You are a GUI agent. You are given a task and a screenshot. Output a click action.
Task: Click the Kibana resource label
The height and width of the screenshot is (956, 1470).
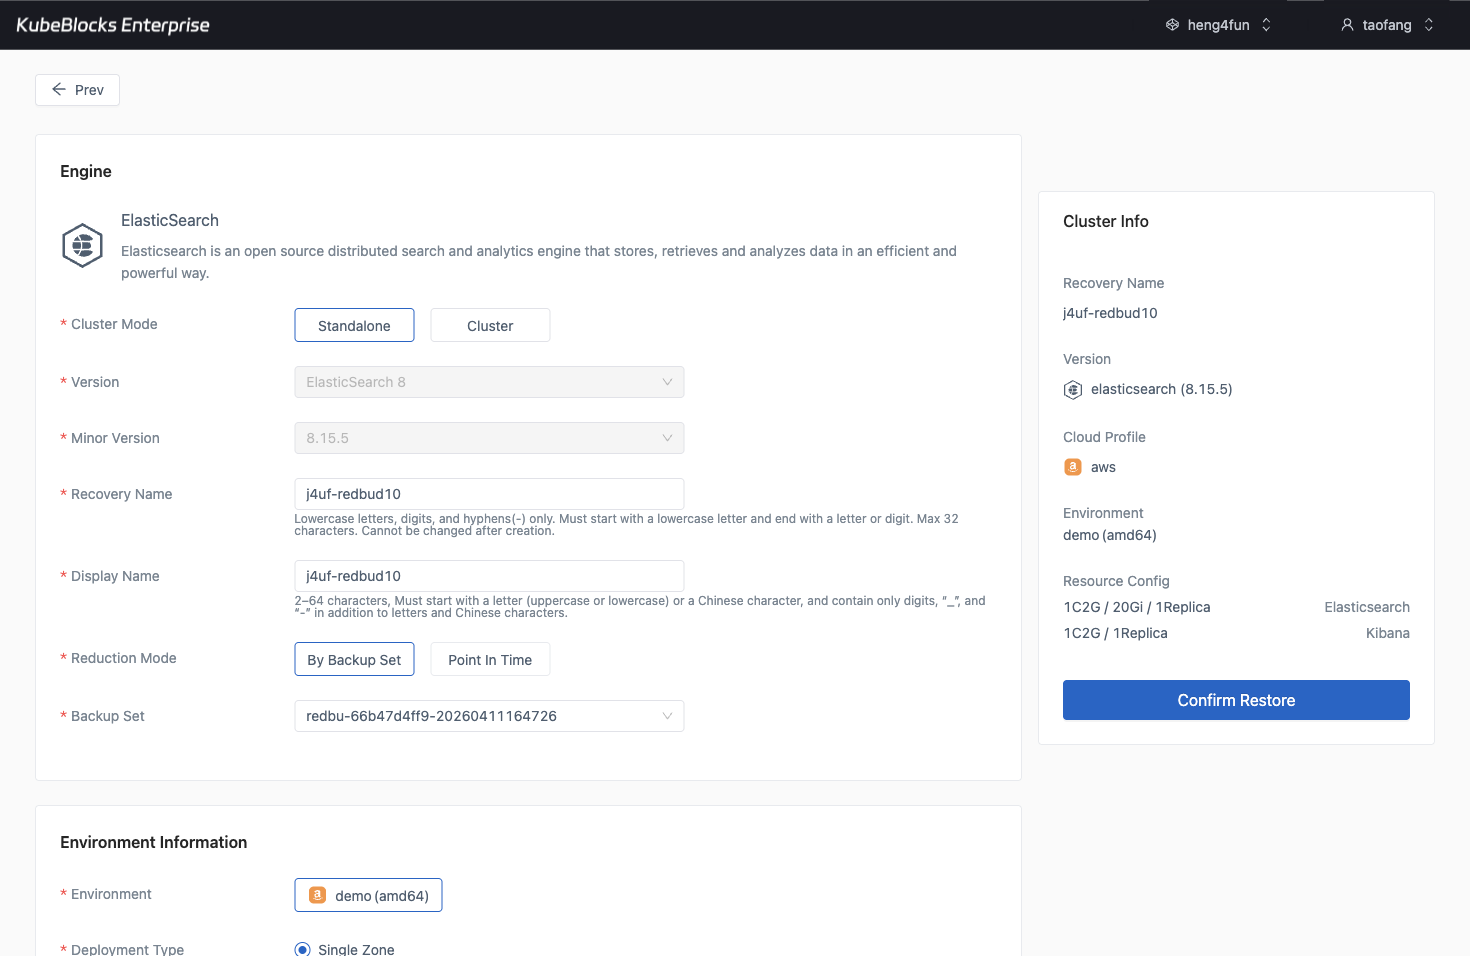[x=1388, y=633]
